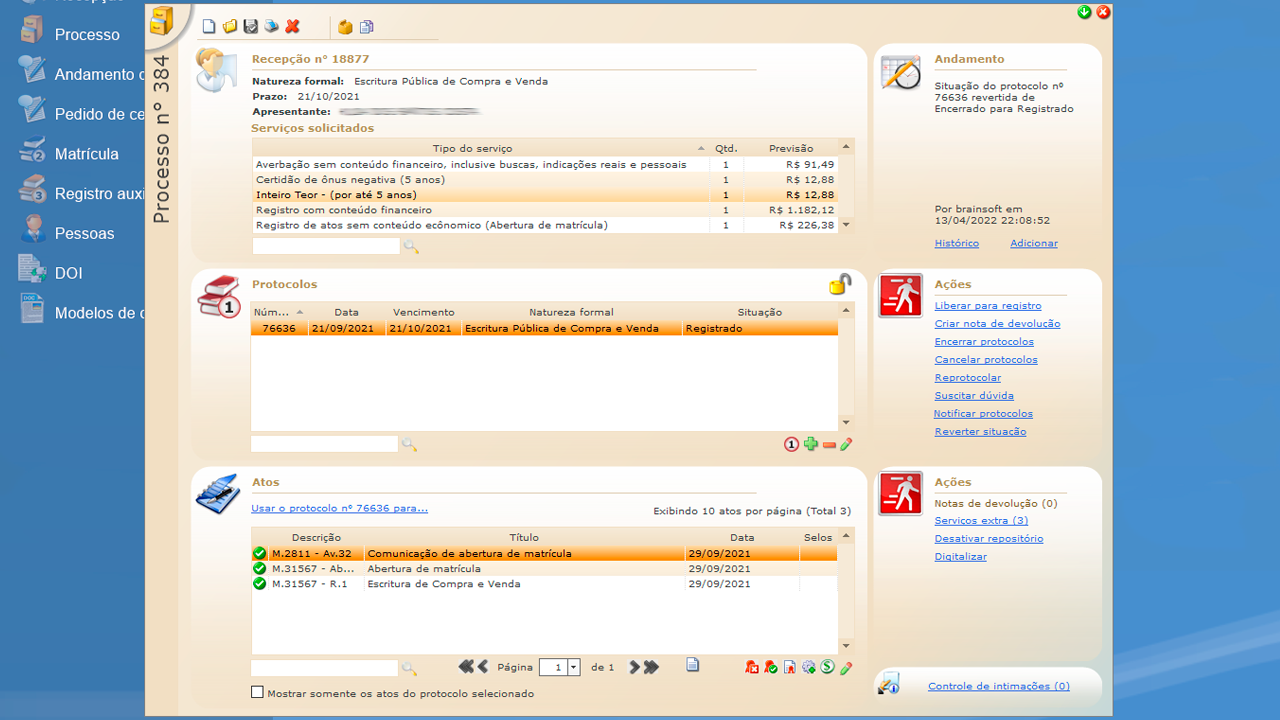The width and height of the screenshot is (1280, 720).
Task: Open Matrícula in the left sidebar
Action: pos(87,154)
